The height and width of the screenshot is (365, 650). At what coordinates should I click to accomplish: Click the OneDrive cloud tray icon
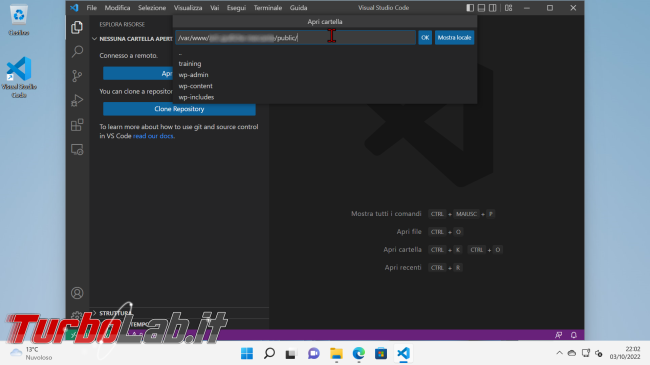572,353
